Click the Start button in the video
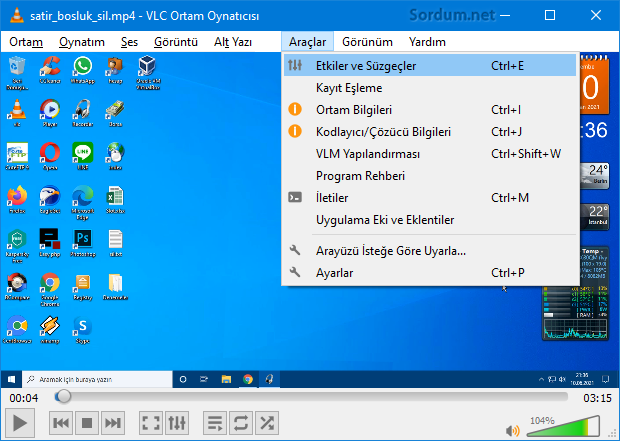 pyautogui.click(x=11, y=379)
